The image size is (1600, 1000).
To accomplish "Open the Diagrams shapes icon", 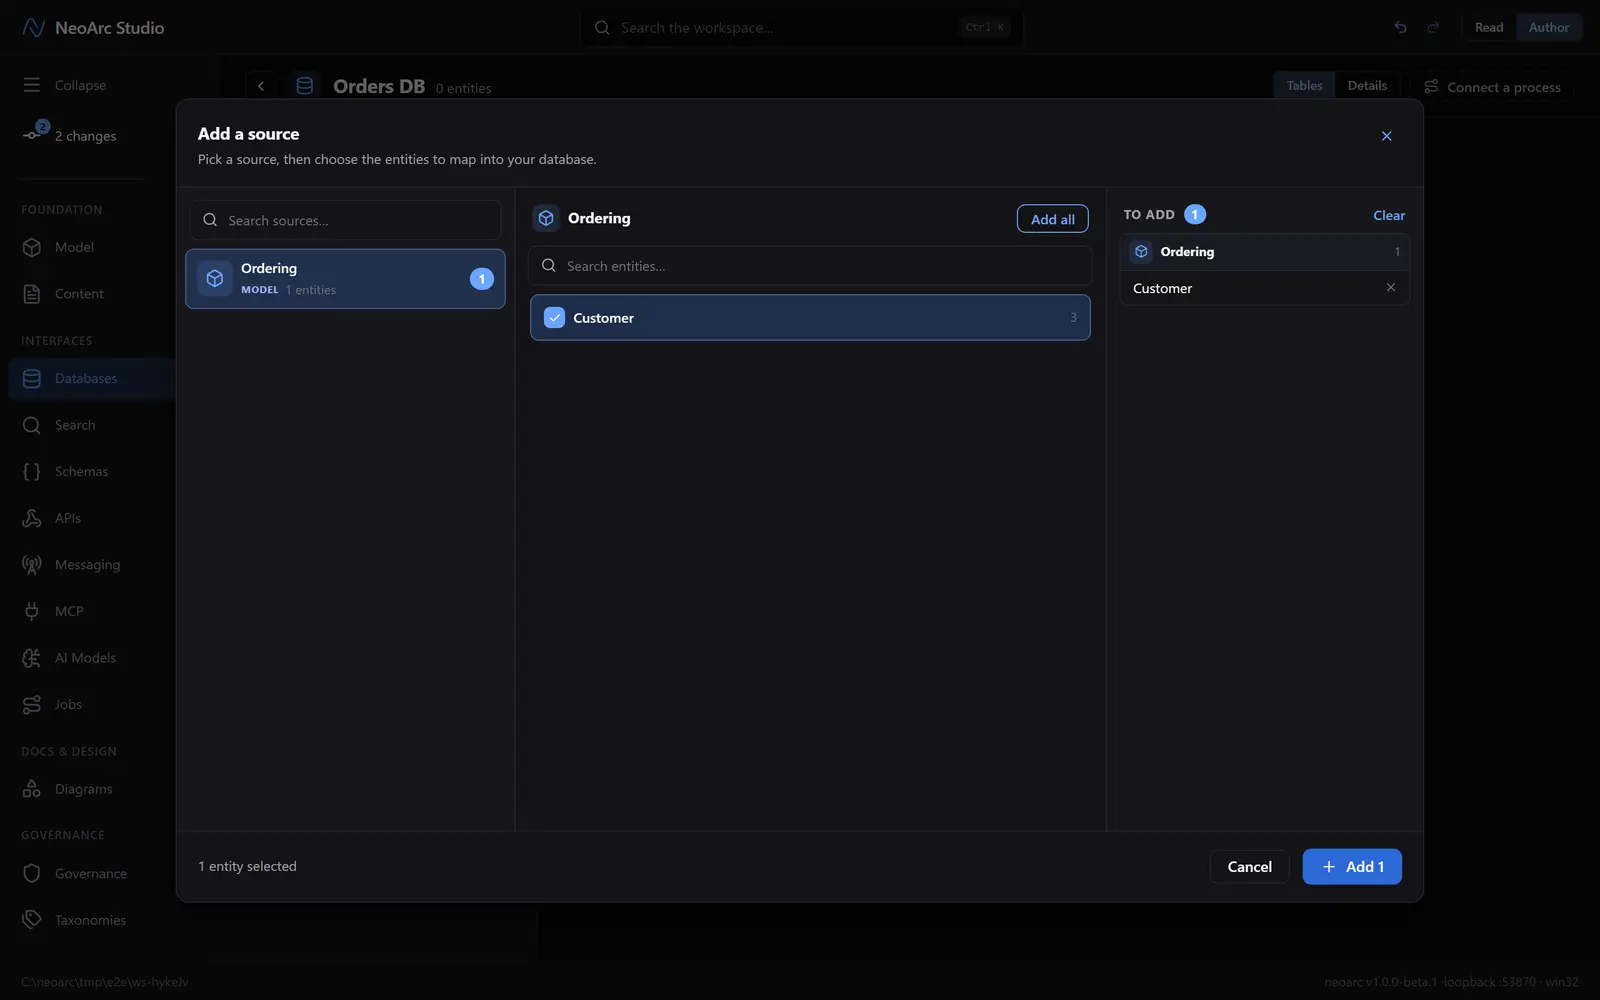I will (32, 789).
